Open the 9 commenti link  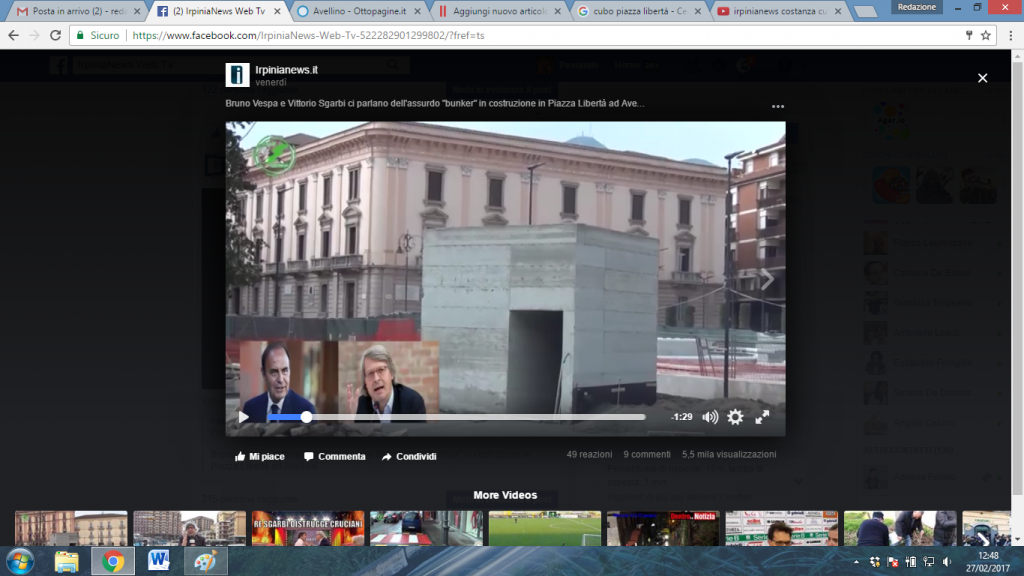(x=647, y=455)
